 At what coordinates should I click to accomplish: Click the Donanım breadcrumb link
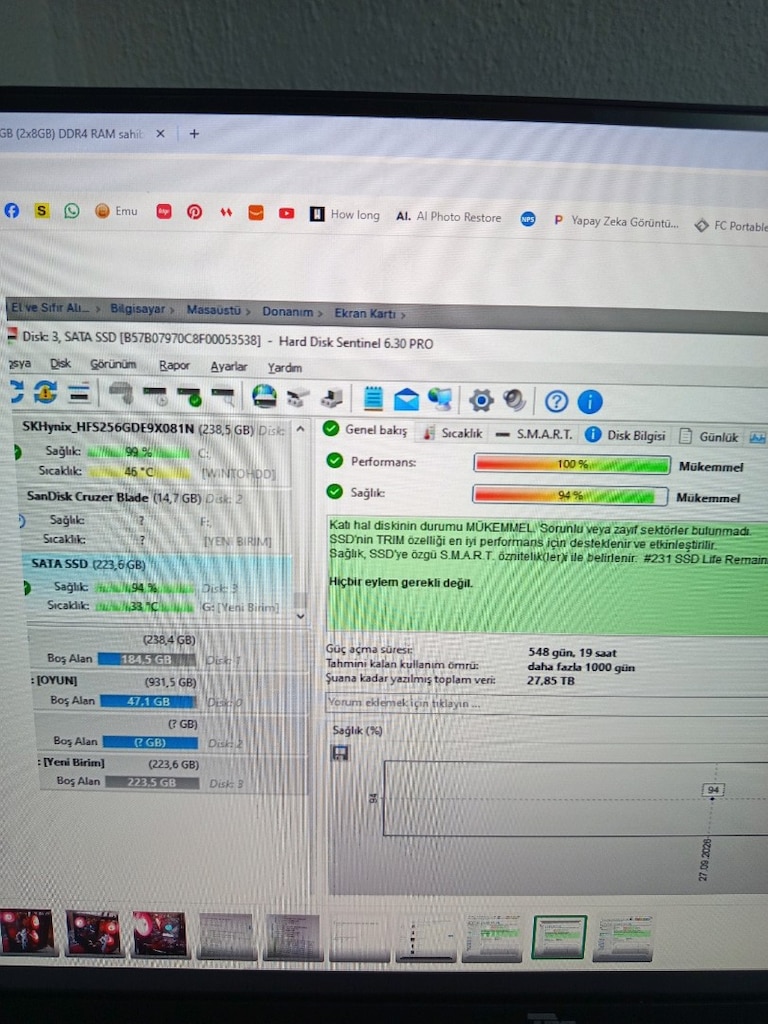(x=288, y=312)
